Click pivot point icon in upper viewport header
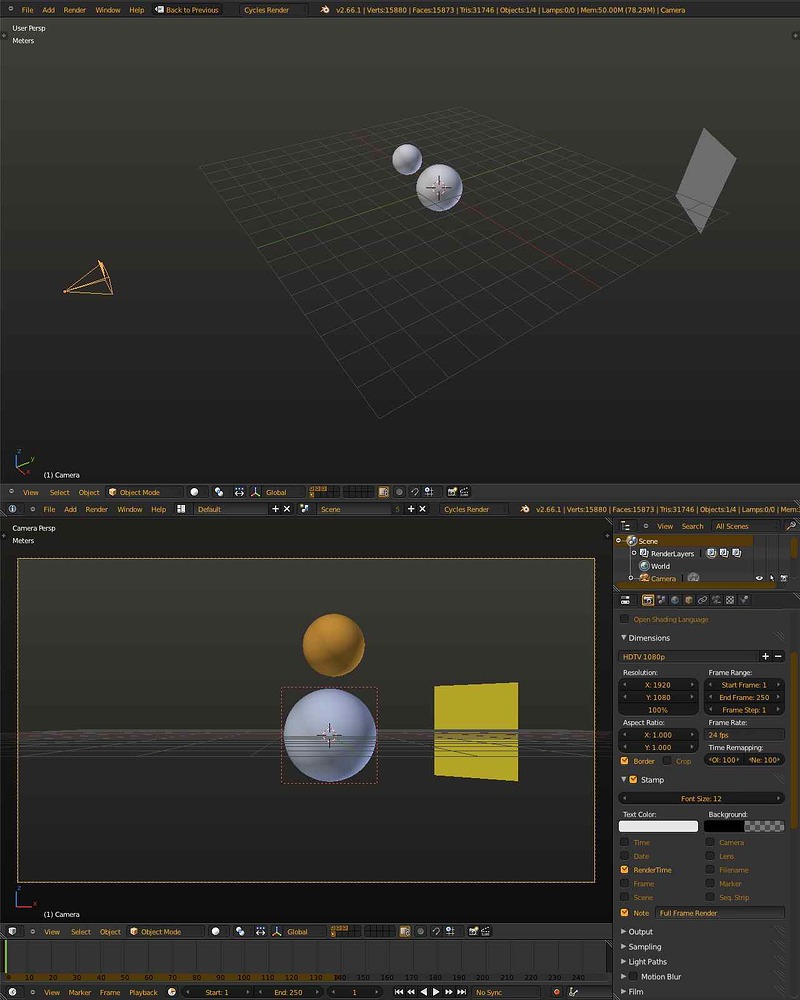The width and height of the screenshot is (800, 1000). [x=219, y=492]
